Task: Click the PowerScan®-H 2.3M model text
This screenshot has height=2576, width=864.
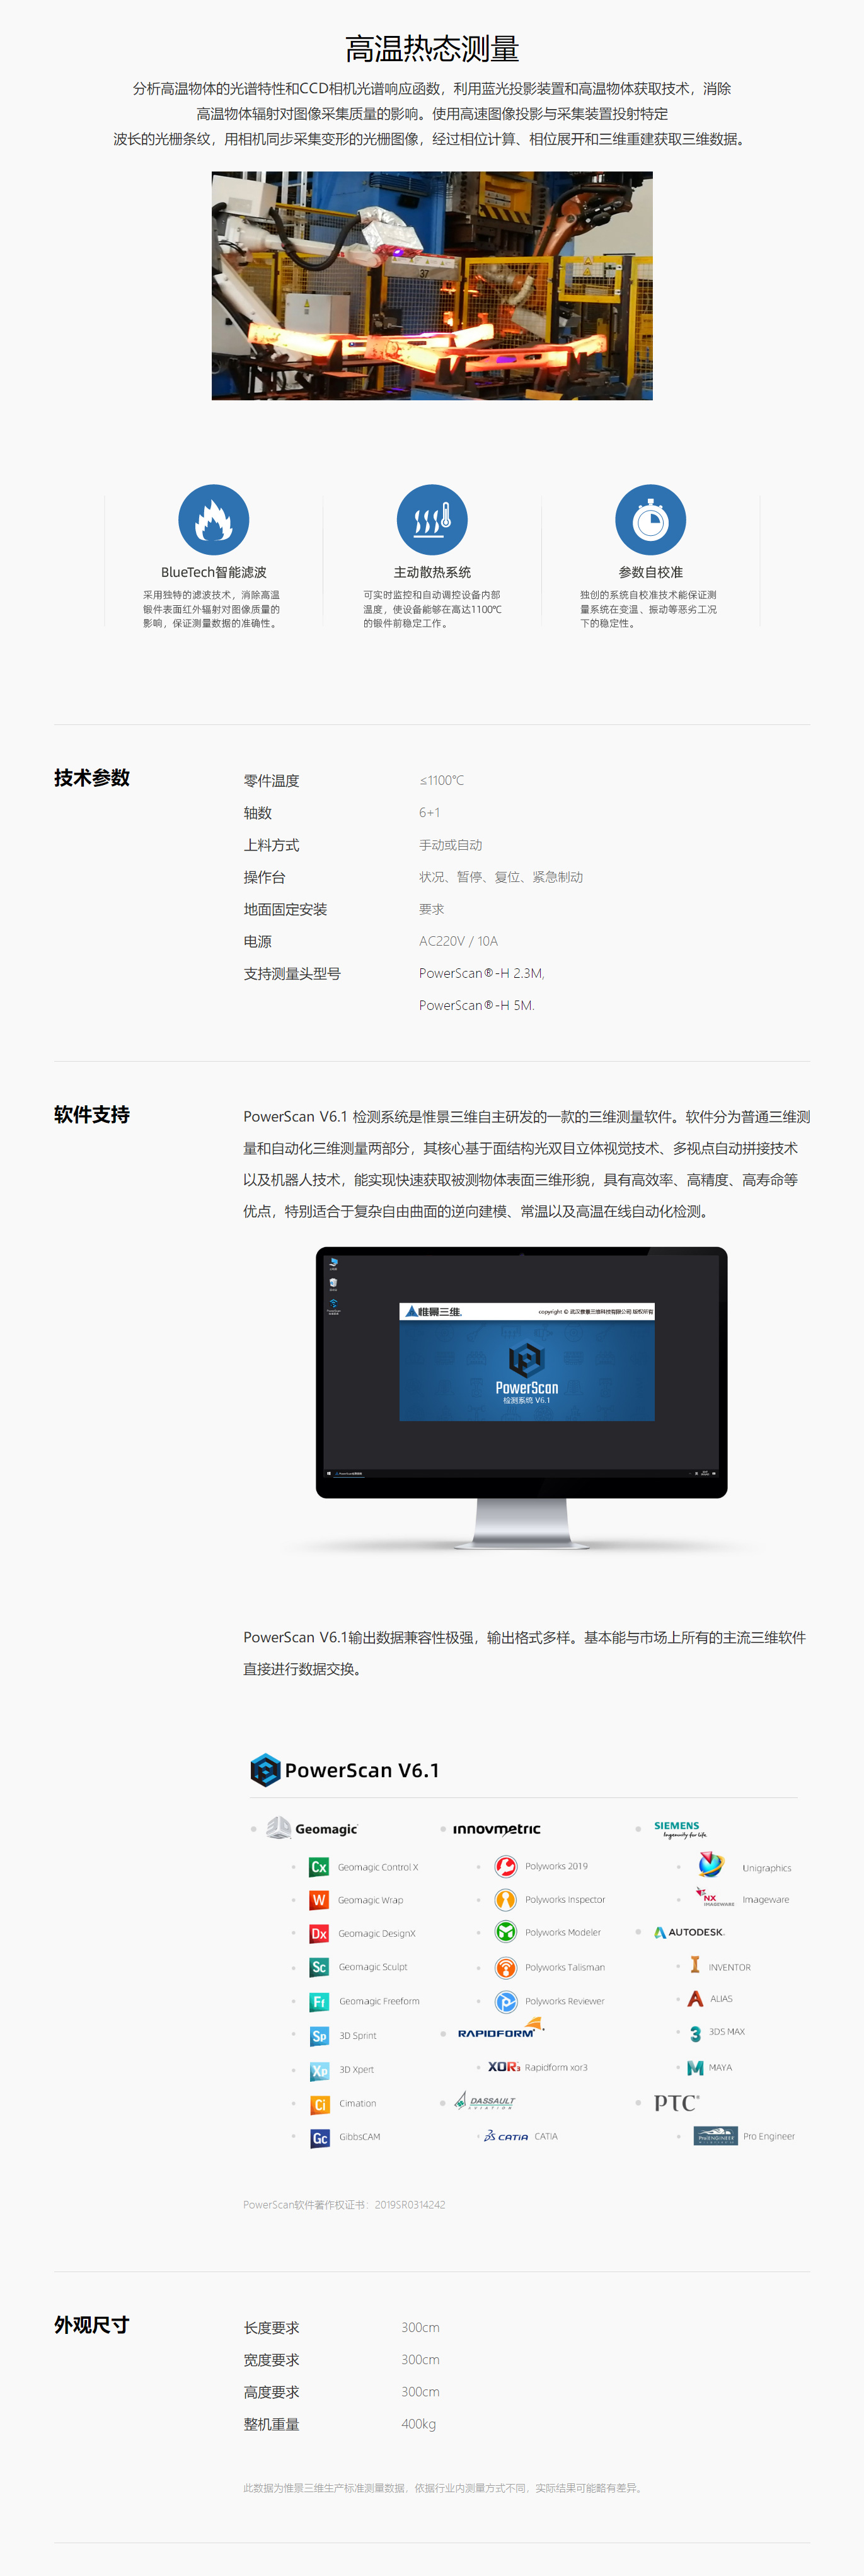Action: click(x=481, y=973)
